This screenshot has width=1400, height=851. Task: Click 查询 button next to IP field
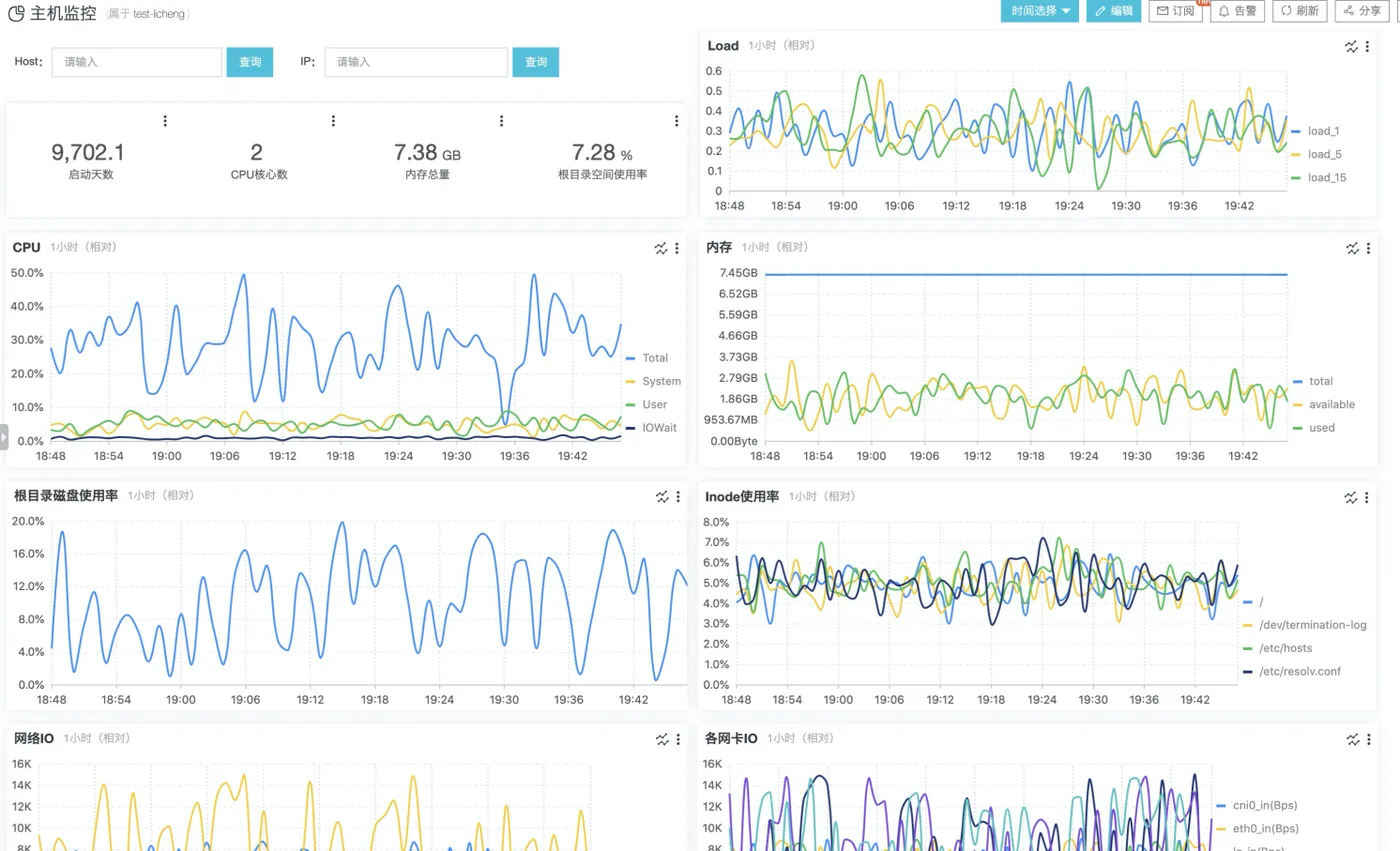tap(536, 62)
